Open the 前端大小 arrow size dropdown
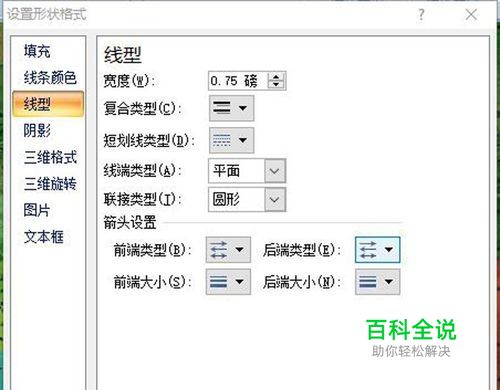Image resolution: width=500 pixels, height=390 pixels. (x=228, y=282)
